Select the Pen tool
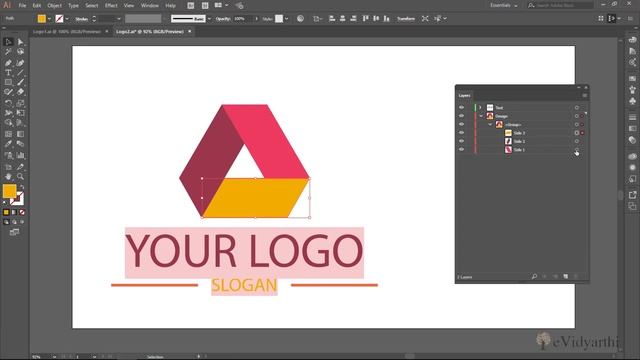Viewport: 640px width, 360px height. point(8,62)
